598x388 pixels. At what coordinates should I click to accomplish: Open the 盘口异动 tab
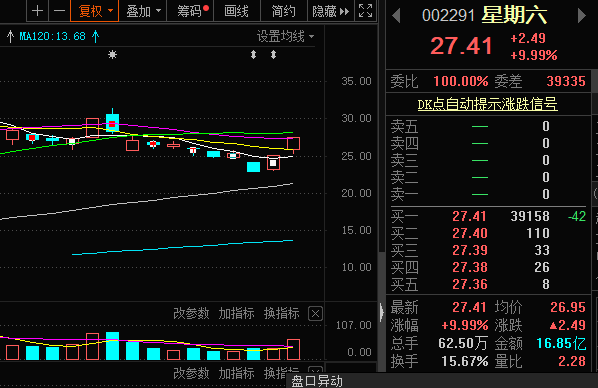317,381
